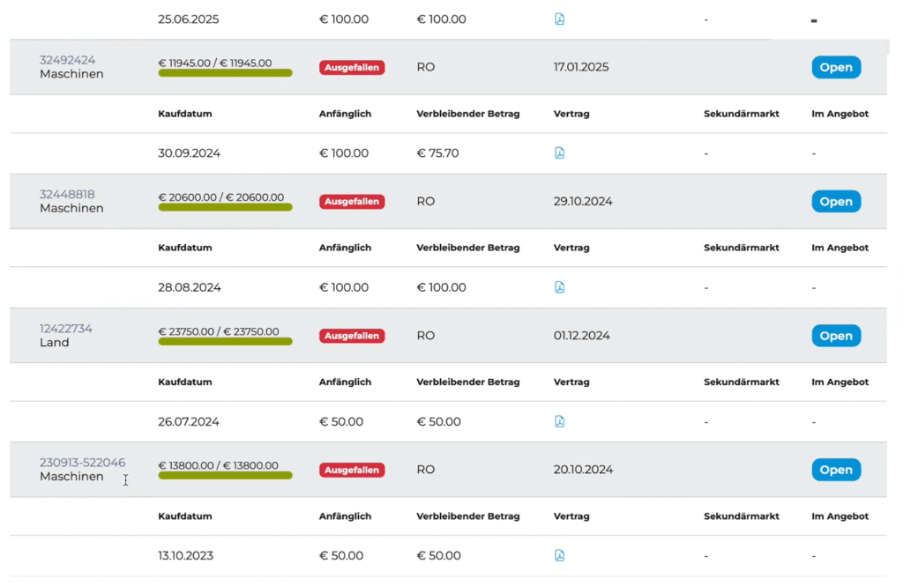Screen dimensions: 904x586
Task: Click funding progress bar for € 20600.00 loan
Action: (225, 207)
